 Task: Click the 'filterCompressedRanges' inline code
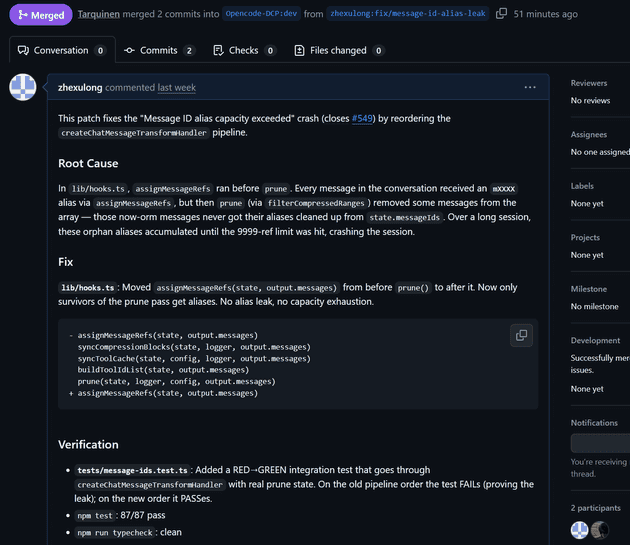(316, 203)
